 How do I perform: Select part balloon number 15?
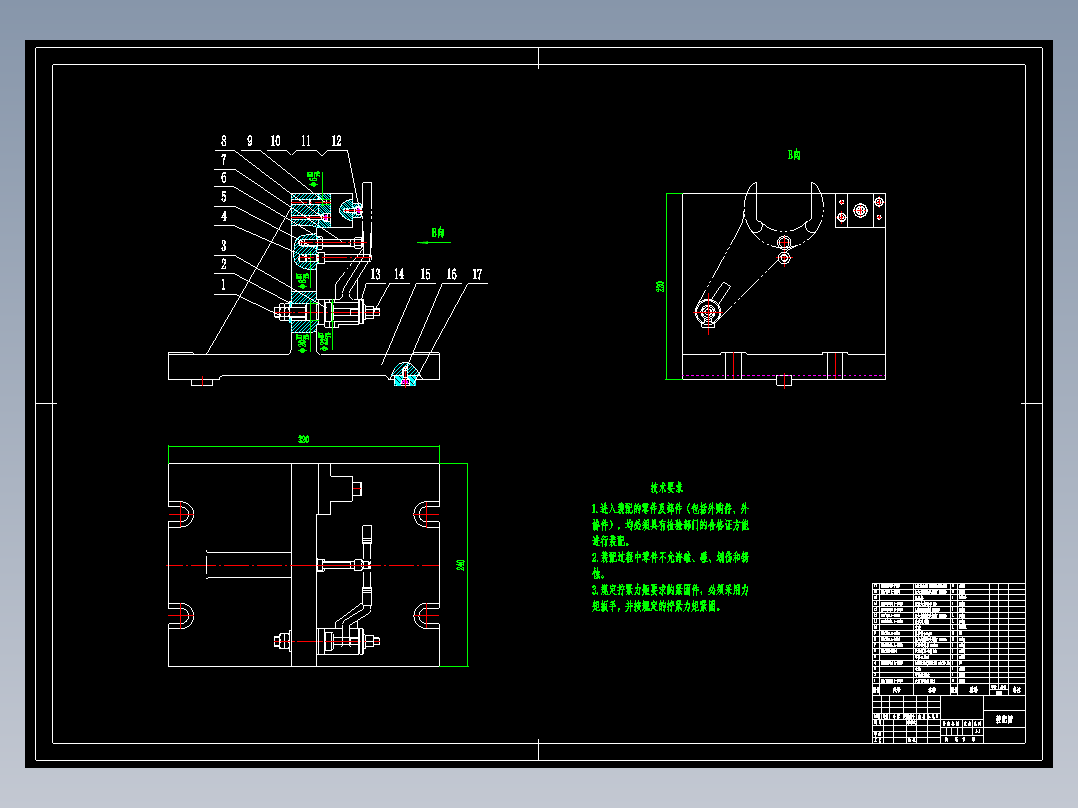[426, 274]
